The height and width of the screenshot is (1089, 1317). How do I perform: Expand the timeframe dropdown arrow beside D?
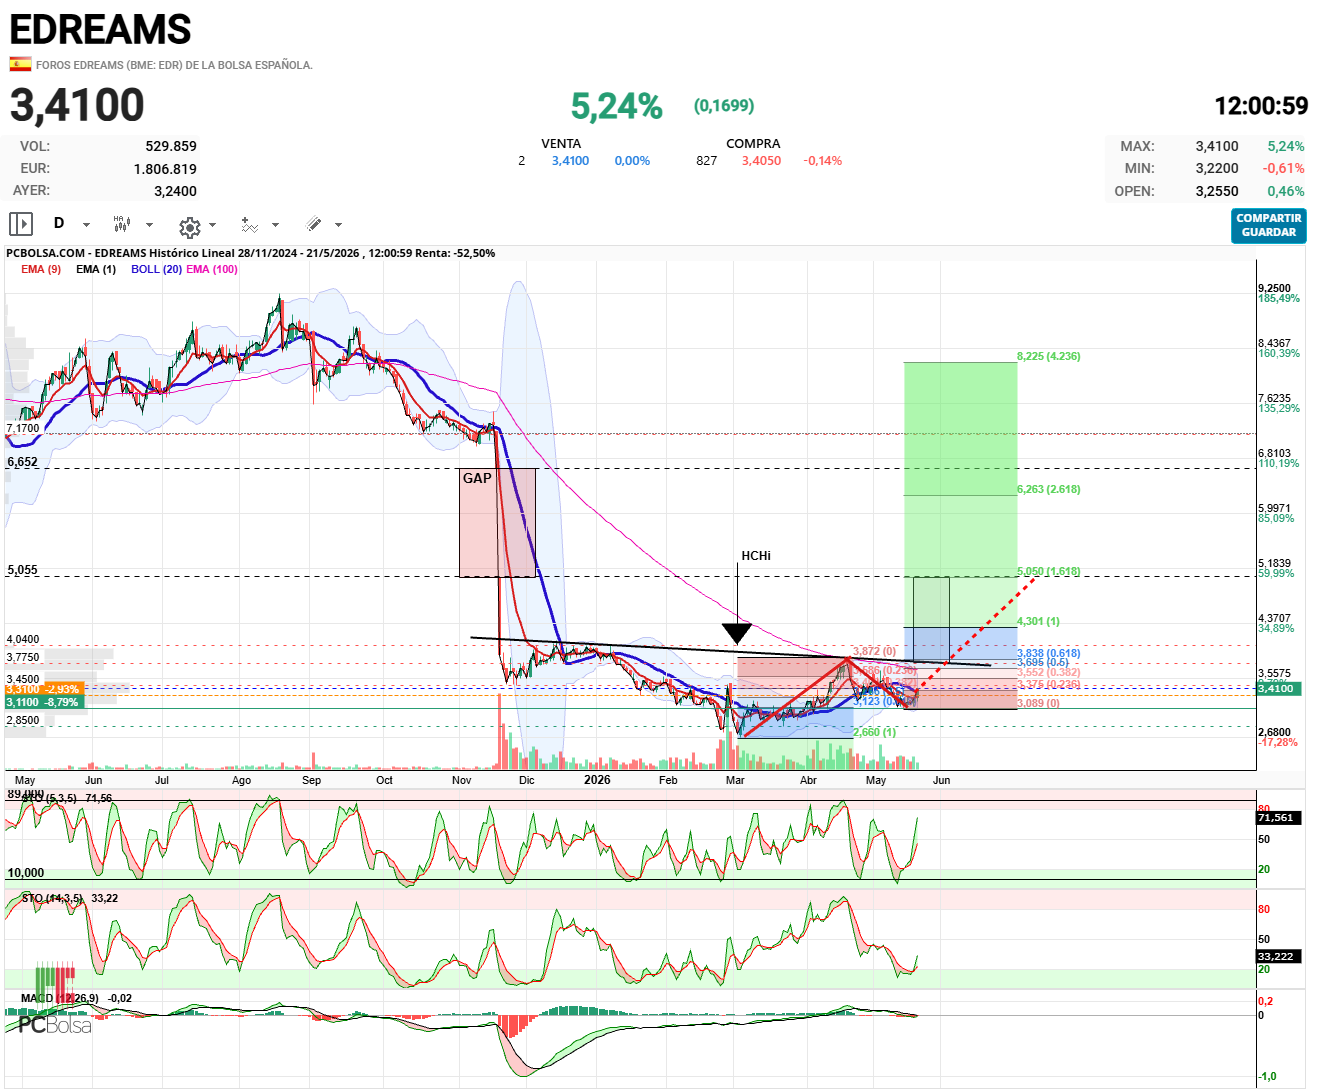[86, 225]
